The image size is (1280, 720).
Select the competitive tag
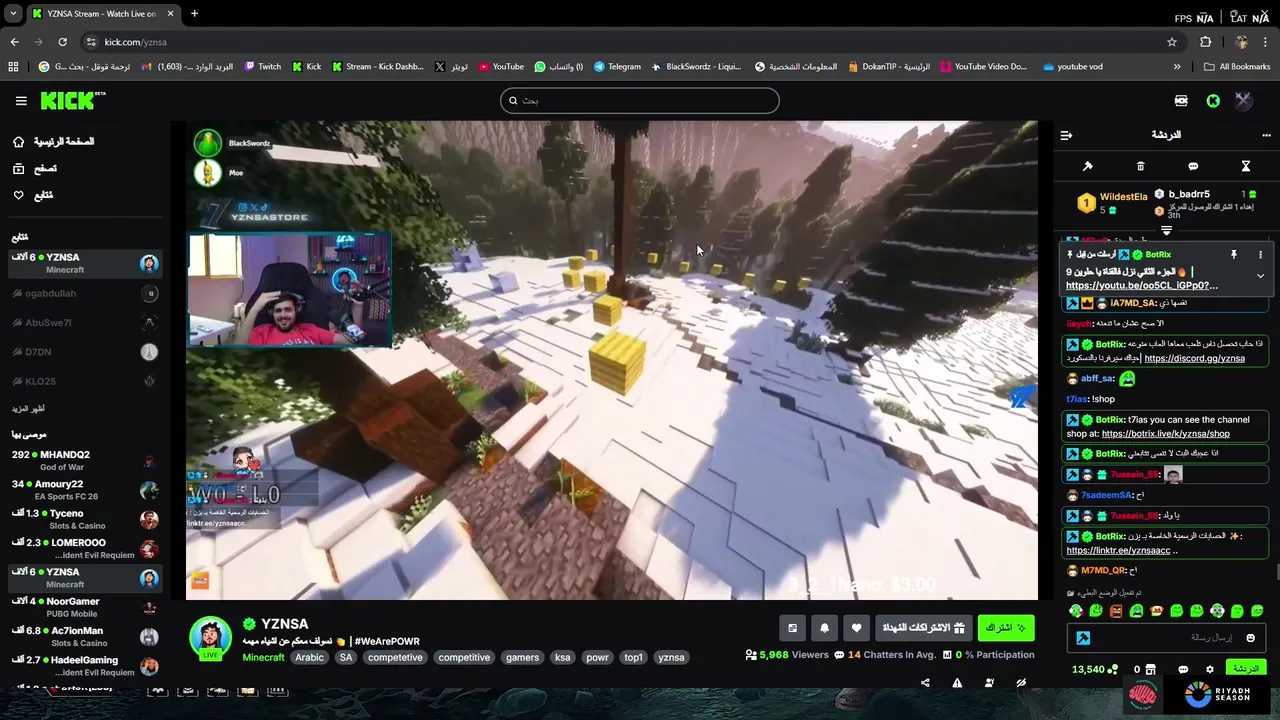(x=464, y=658)
